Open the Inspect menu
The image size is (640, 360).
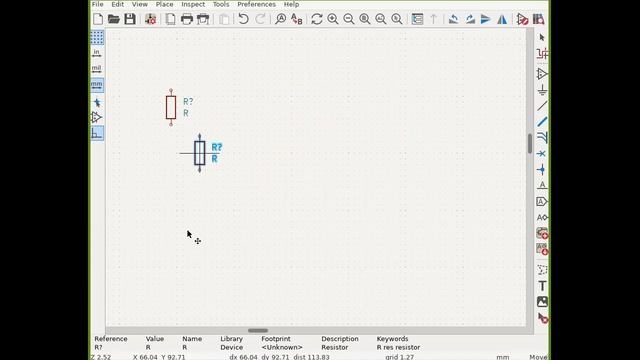coord(193,4)
